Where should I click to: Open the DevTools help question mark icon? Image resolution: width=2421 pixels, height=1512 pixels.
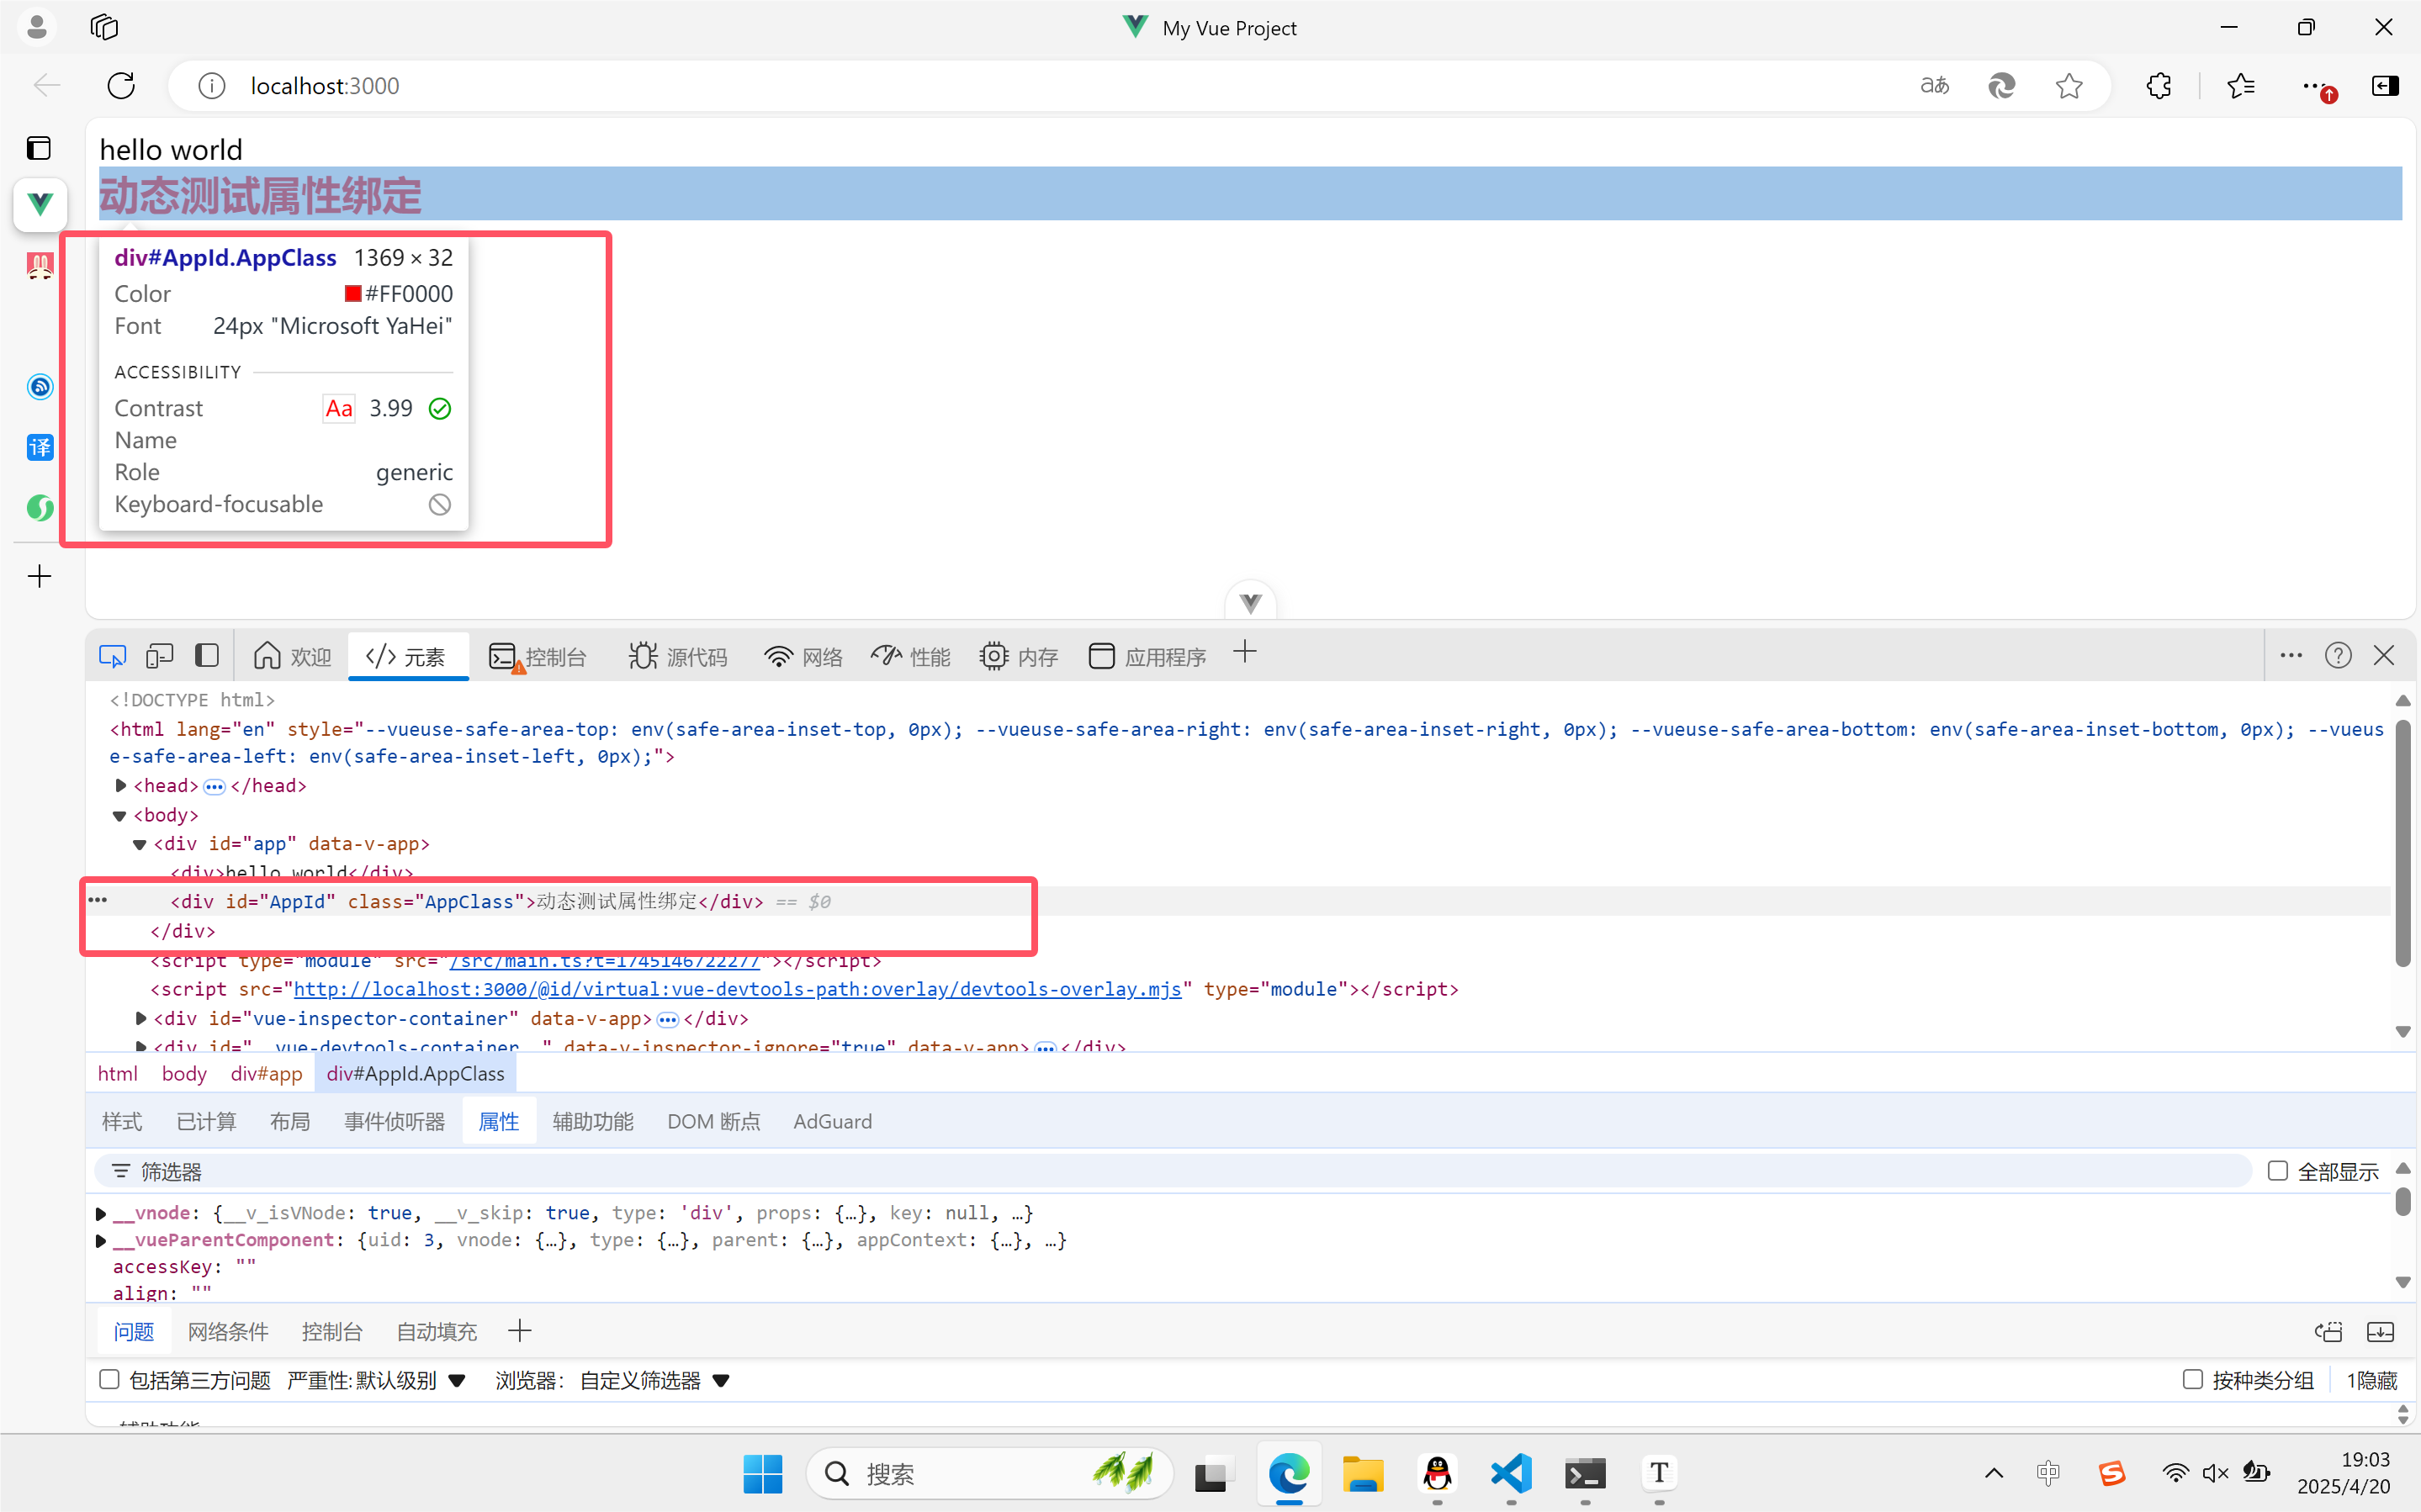[x=2337, y=656]
